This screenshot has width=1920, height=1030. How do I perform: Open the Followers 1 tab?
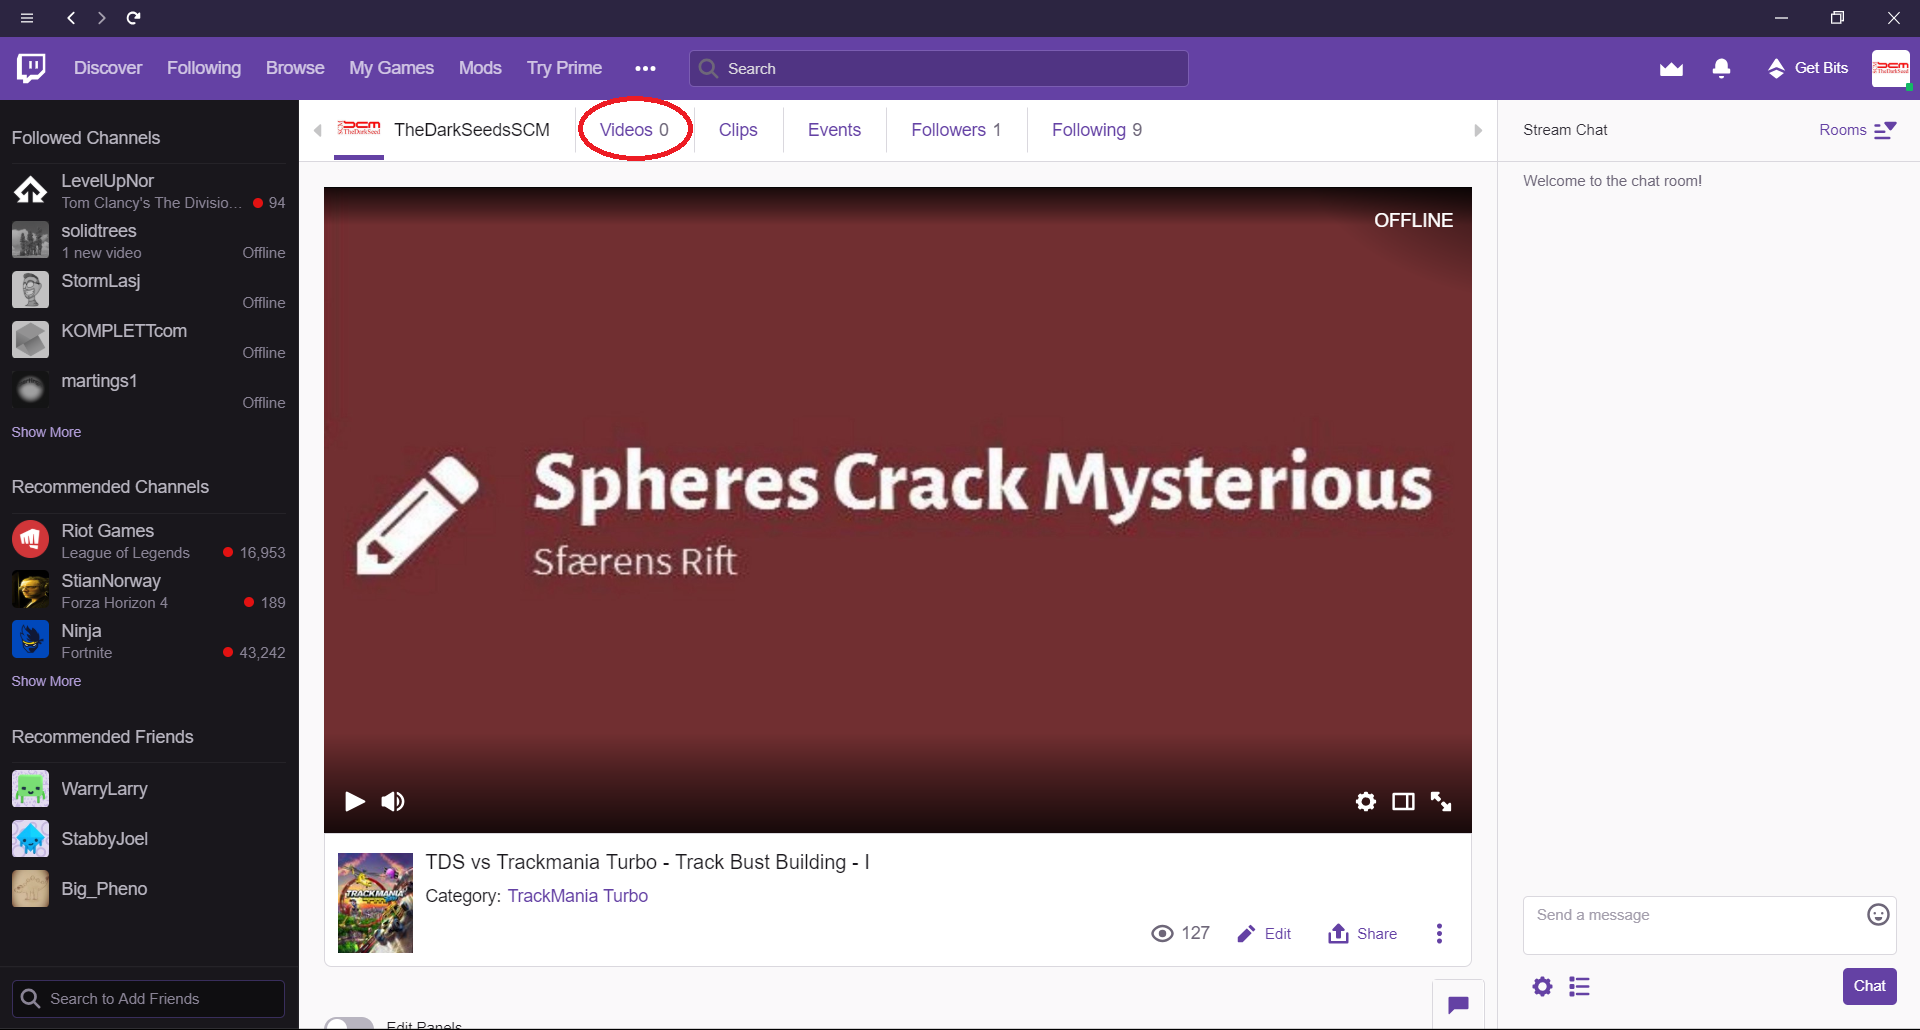coord(956,130)
